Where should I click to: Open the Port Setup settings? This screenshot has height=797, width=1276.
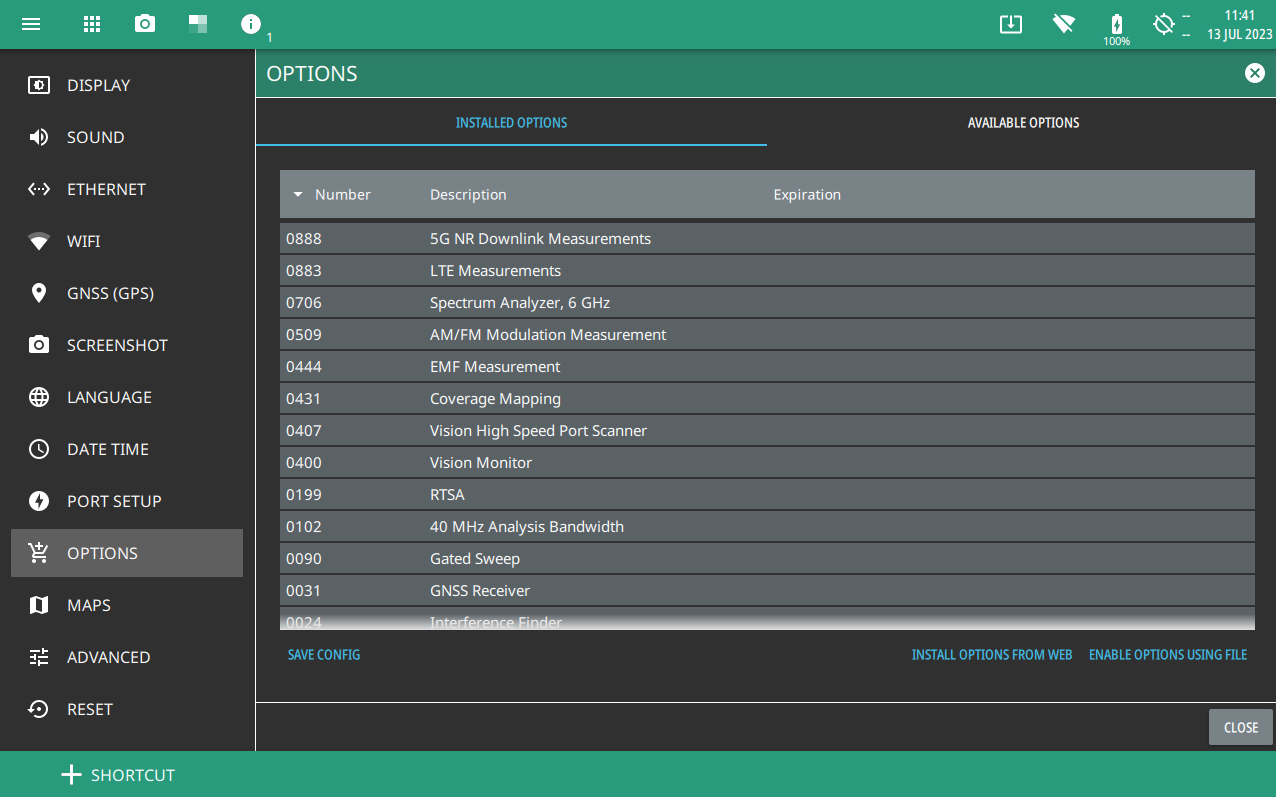click(113, 501)
